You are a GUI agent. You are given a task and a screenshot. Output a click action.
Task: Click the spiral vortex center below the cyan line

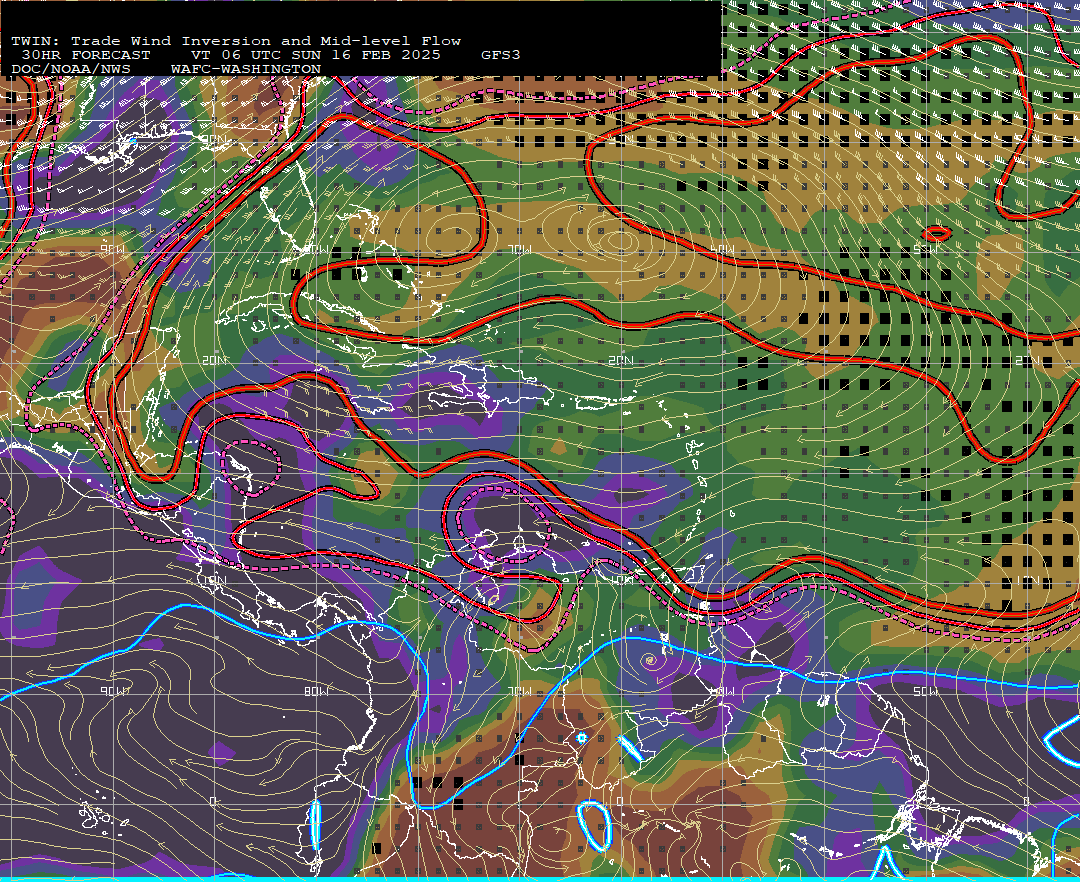650,661
